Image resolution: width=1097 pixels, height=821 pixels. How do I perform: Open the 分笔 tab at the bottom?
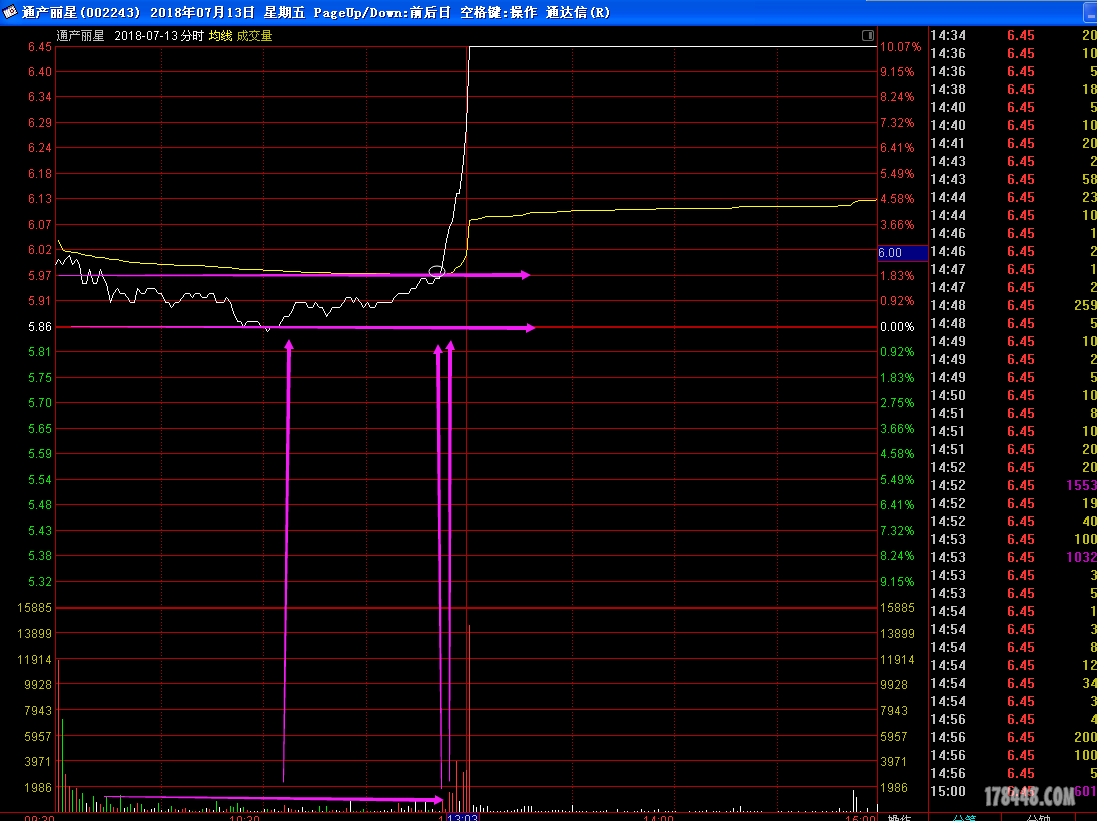[965, 818]
